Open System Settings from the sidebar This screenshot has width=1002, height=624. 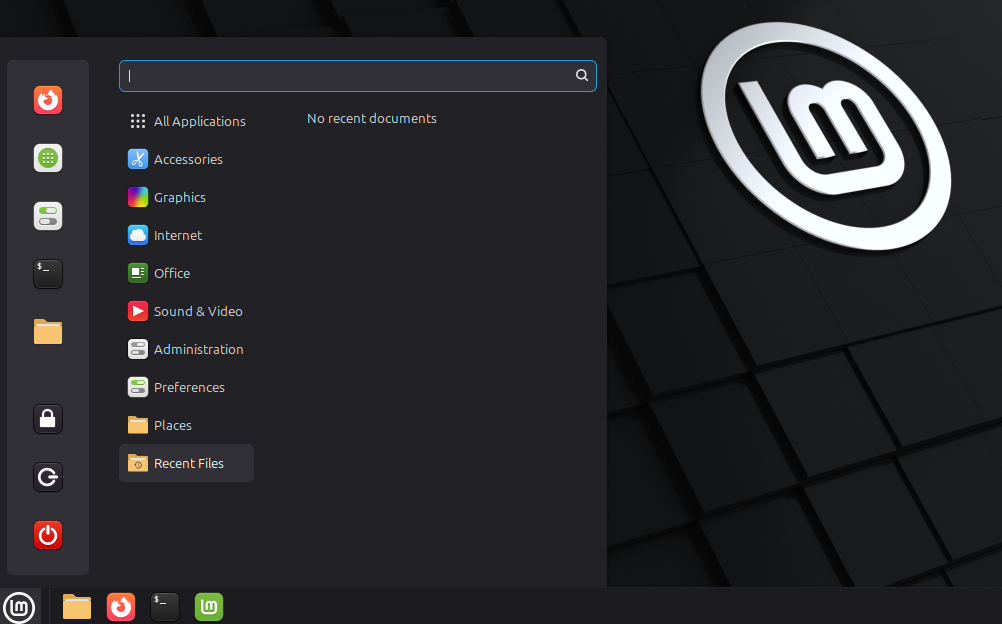(48, 216)
